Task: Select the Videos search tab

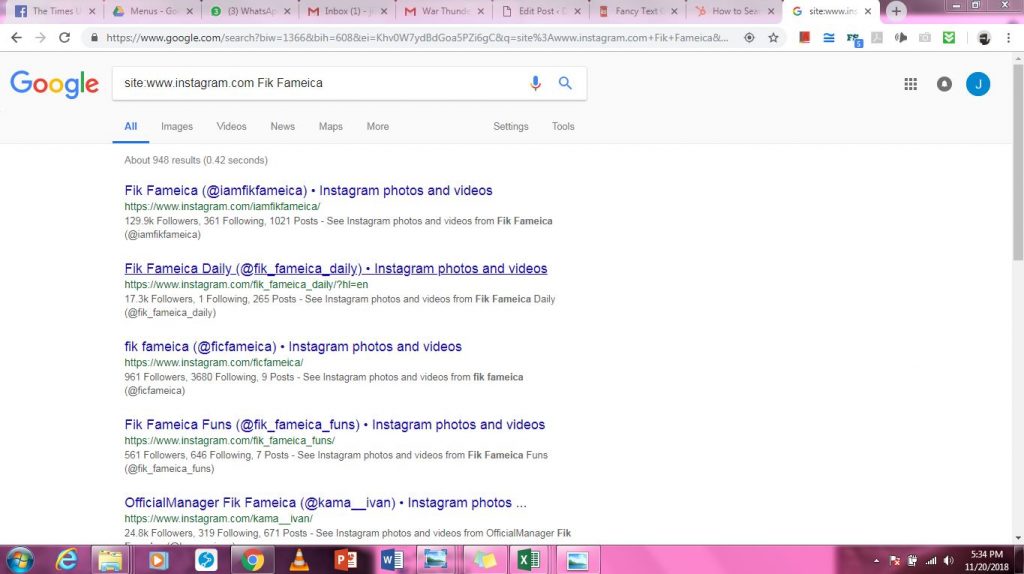Action: pos(231,127)
